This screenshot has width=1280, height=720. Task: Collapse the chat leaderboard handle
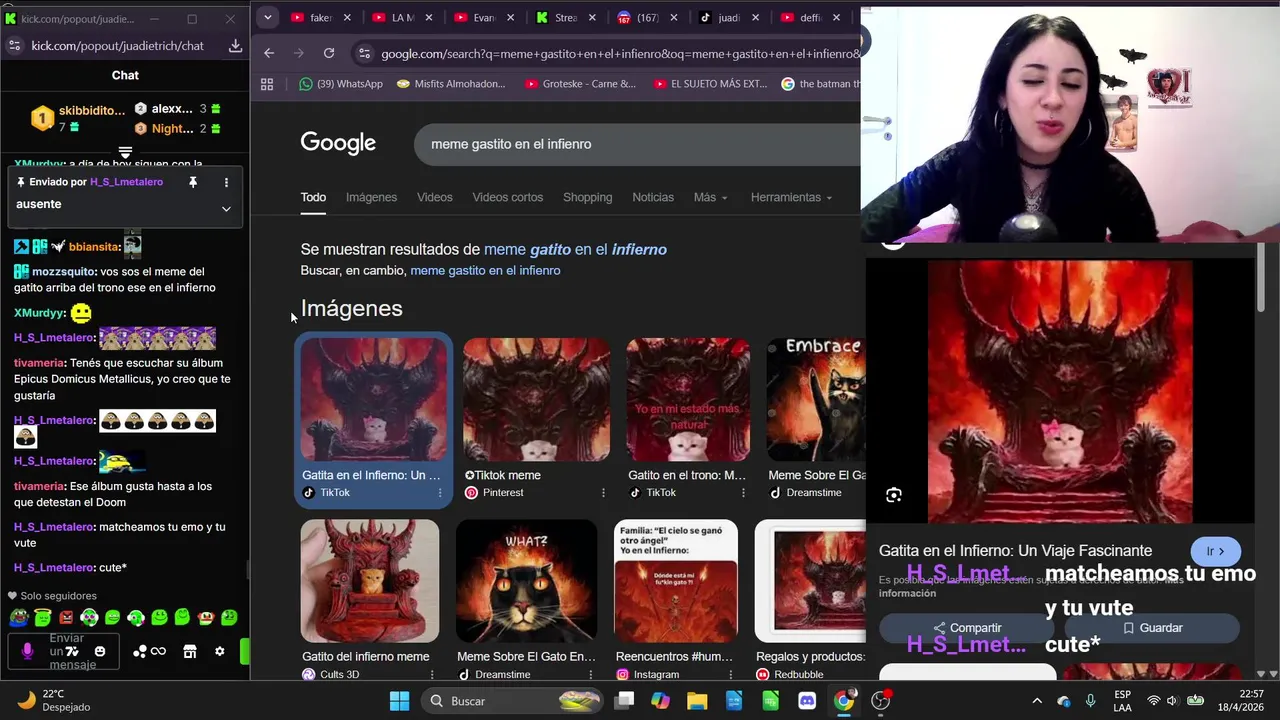(x=125, y=152)
